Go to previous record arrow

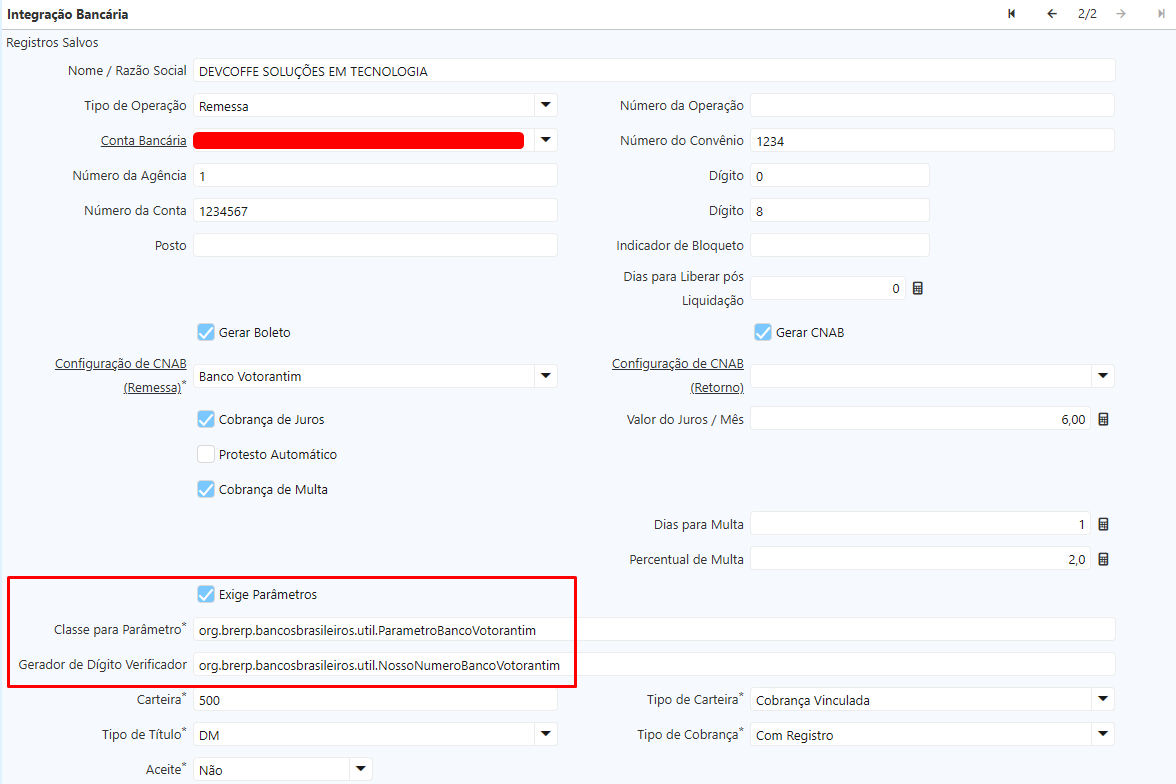[x=1051, y=14]
